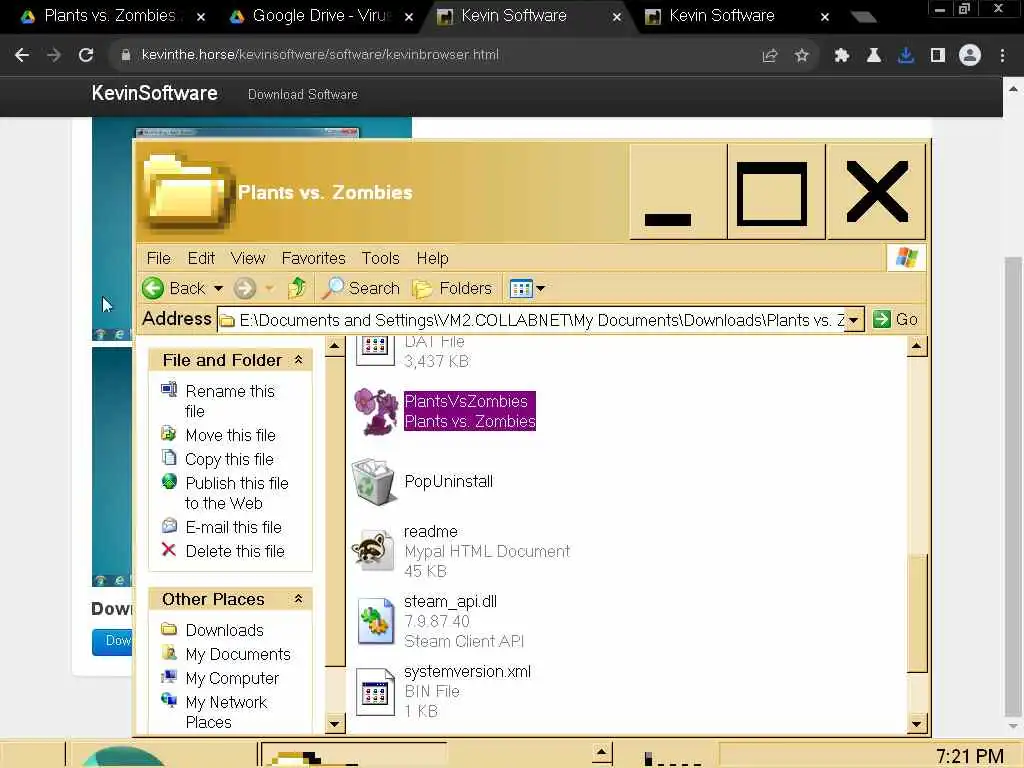Click the Chrome share page icon

pos(770,56)
